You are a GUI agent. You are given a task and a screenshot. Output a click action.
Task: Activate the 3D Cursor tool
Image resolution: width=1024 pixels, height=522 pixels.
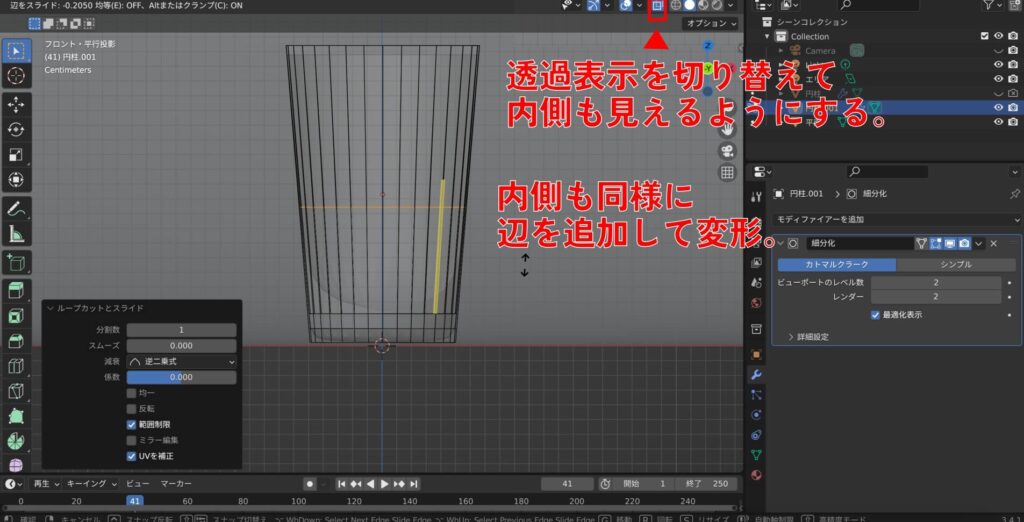coord(16,75)
